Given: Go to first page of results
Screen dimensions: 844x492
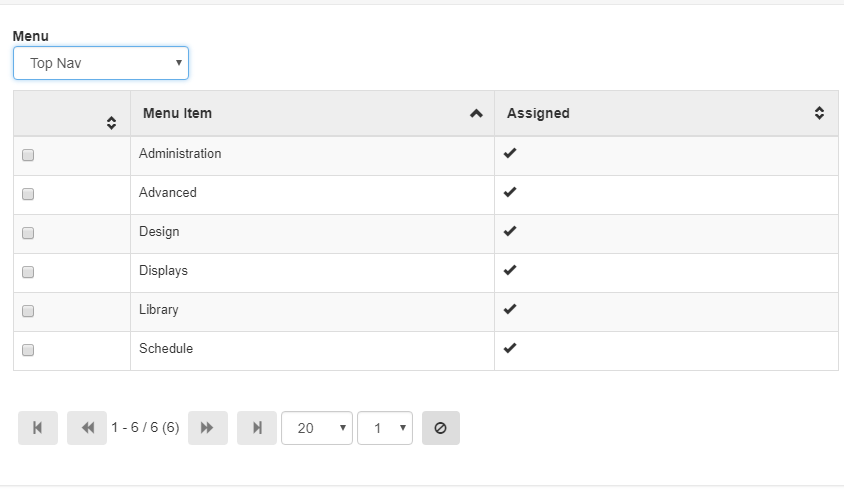Looking at the screenshot, I should 38,428.
